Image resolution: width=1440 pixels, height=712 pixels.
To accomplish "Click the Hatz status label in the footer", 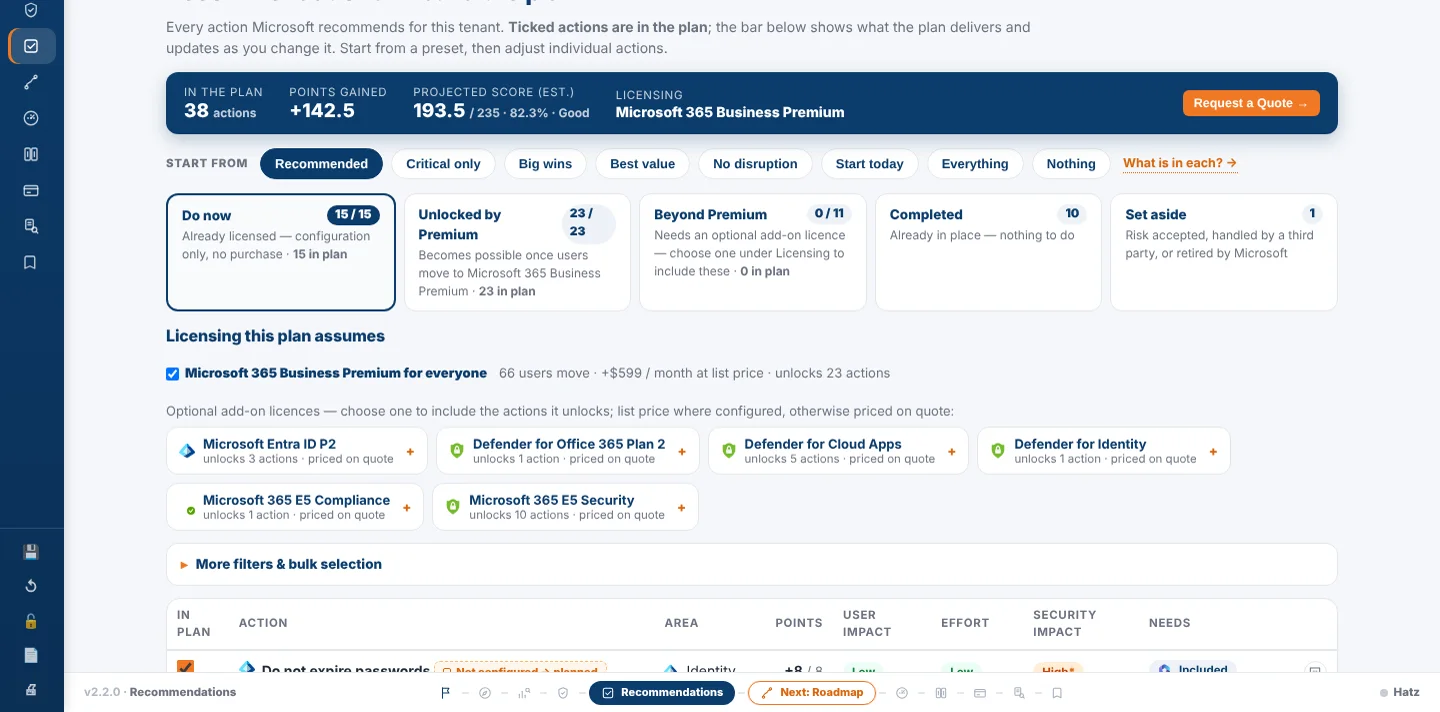I will coord(1400,692).
